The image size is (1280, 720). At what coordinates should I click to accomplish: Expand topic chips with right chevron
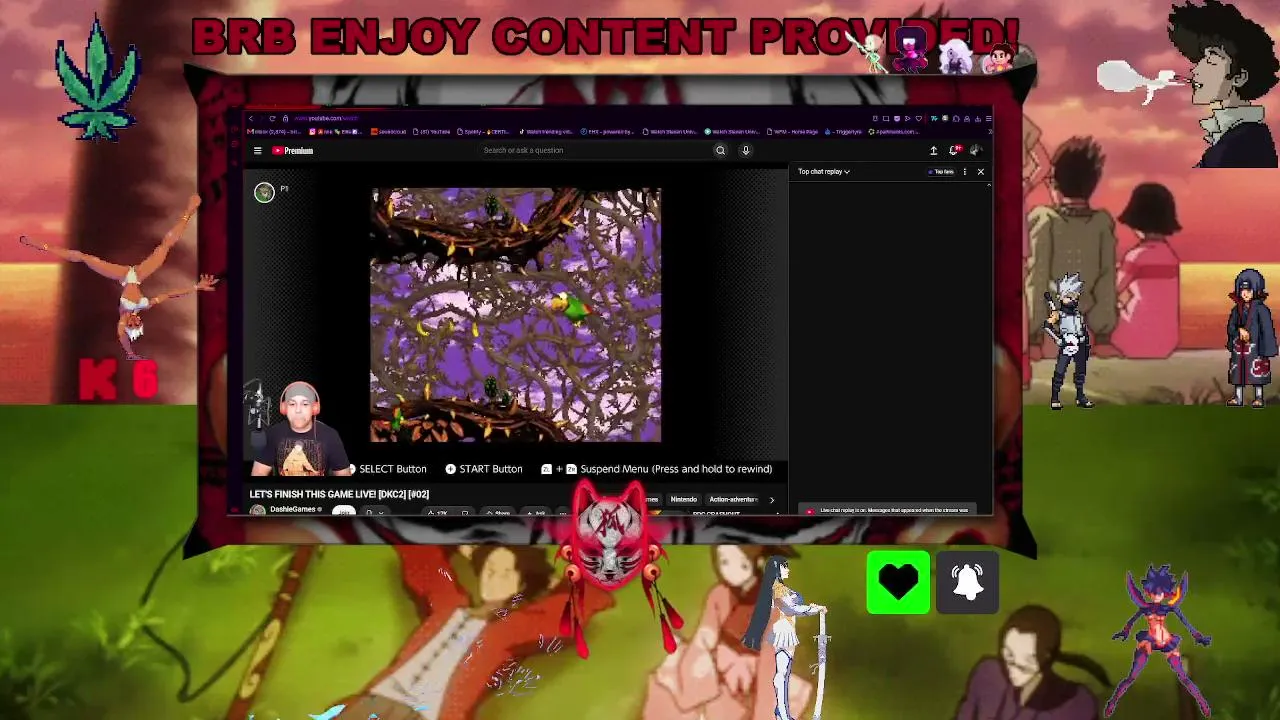772,500
